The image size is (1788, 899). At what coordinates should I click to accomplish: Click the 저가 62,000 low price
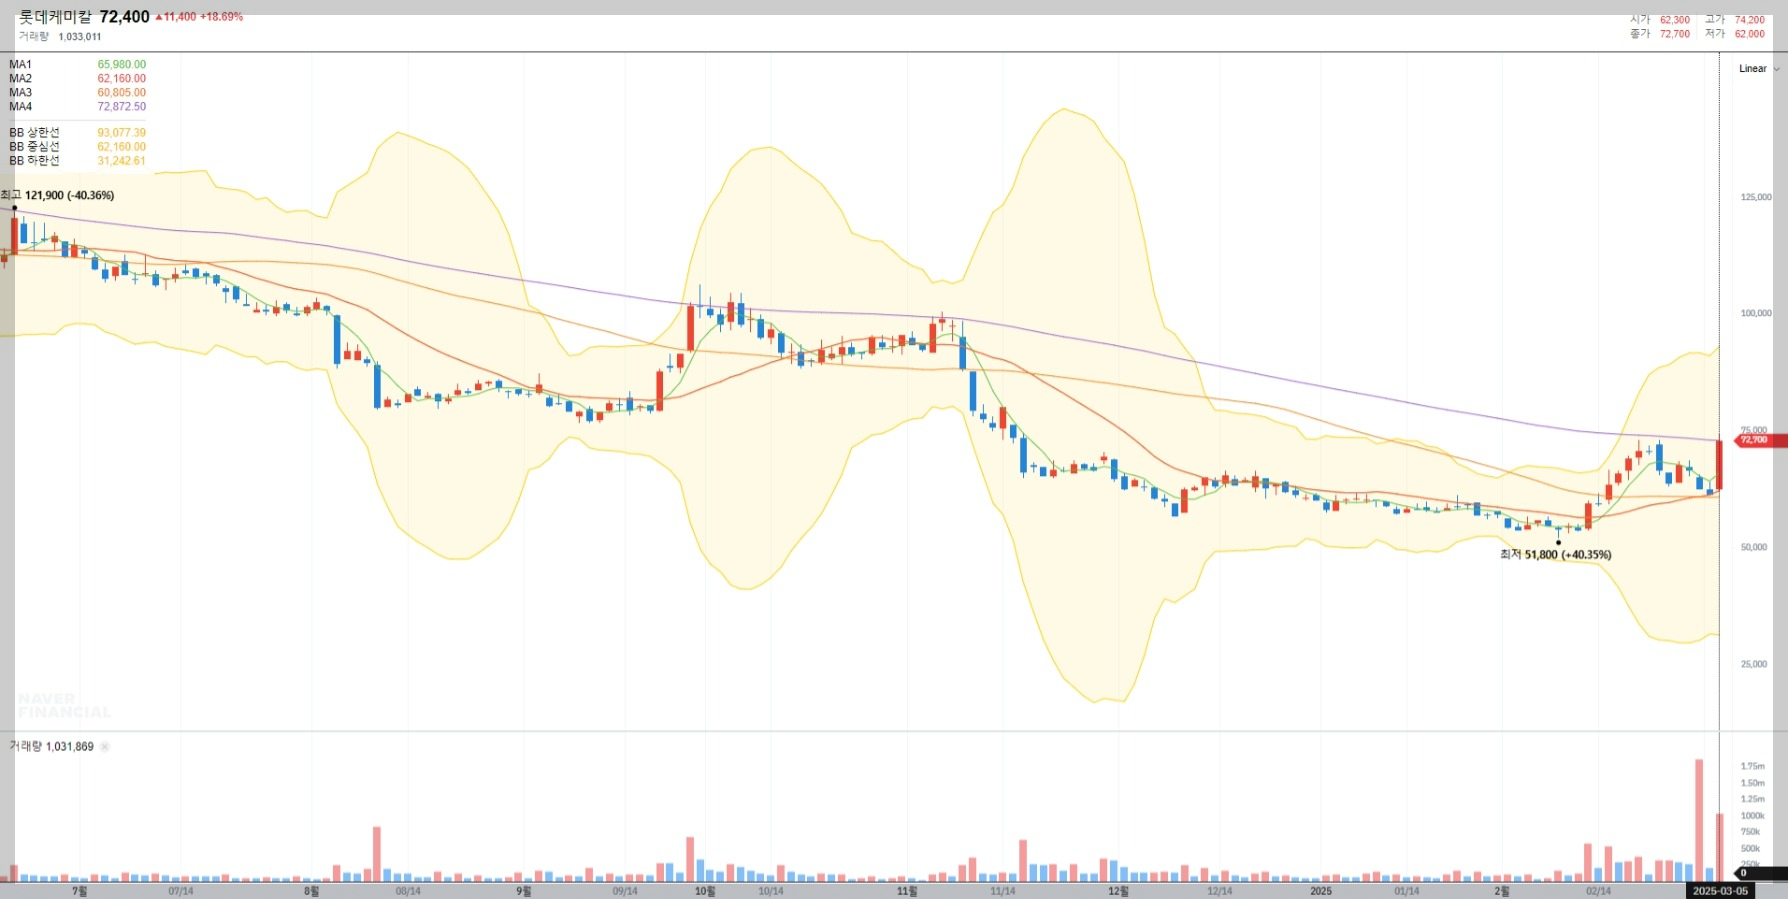click(x=1735, y=34)
